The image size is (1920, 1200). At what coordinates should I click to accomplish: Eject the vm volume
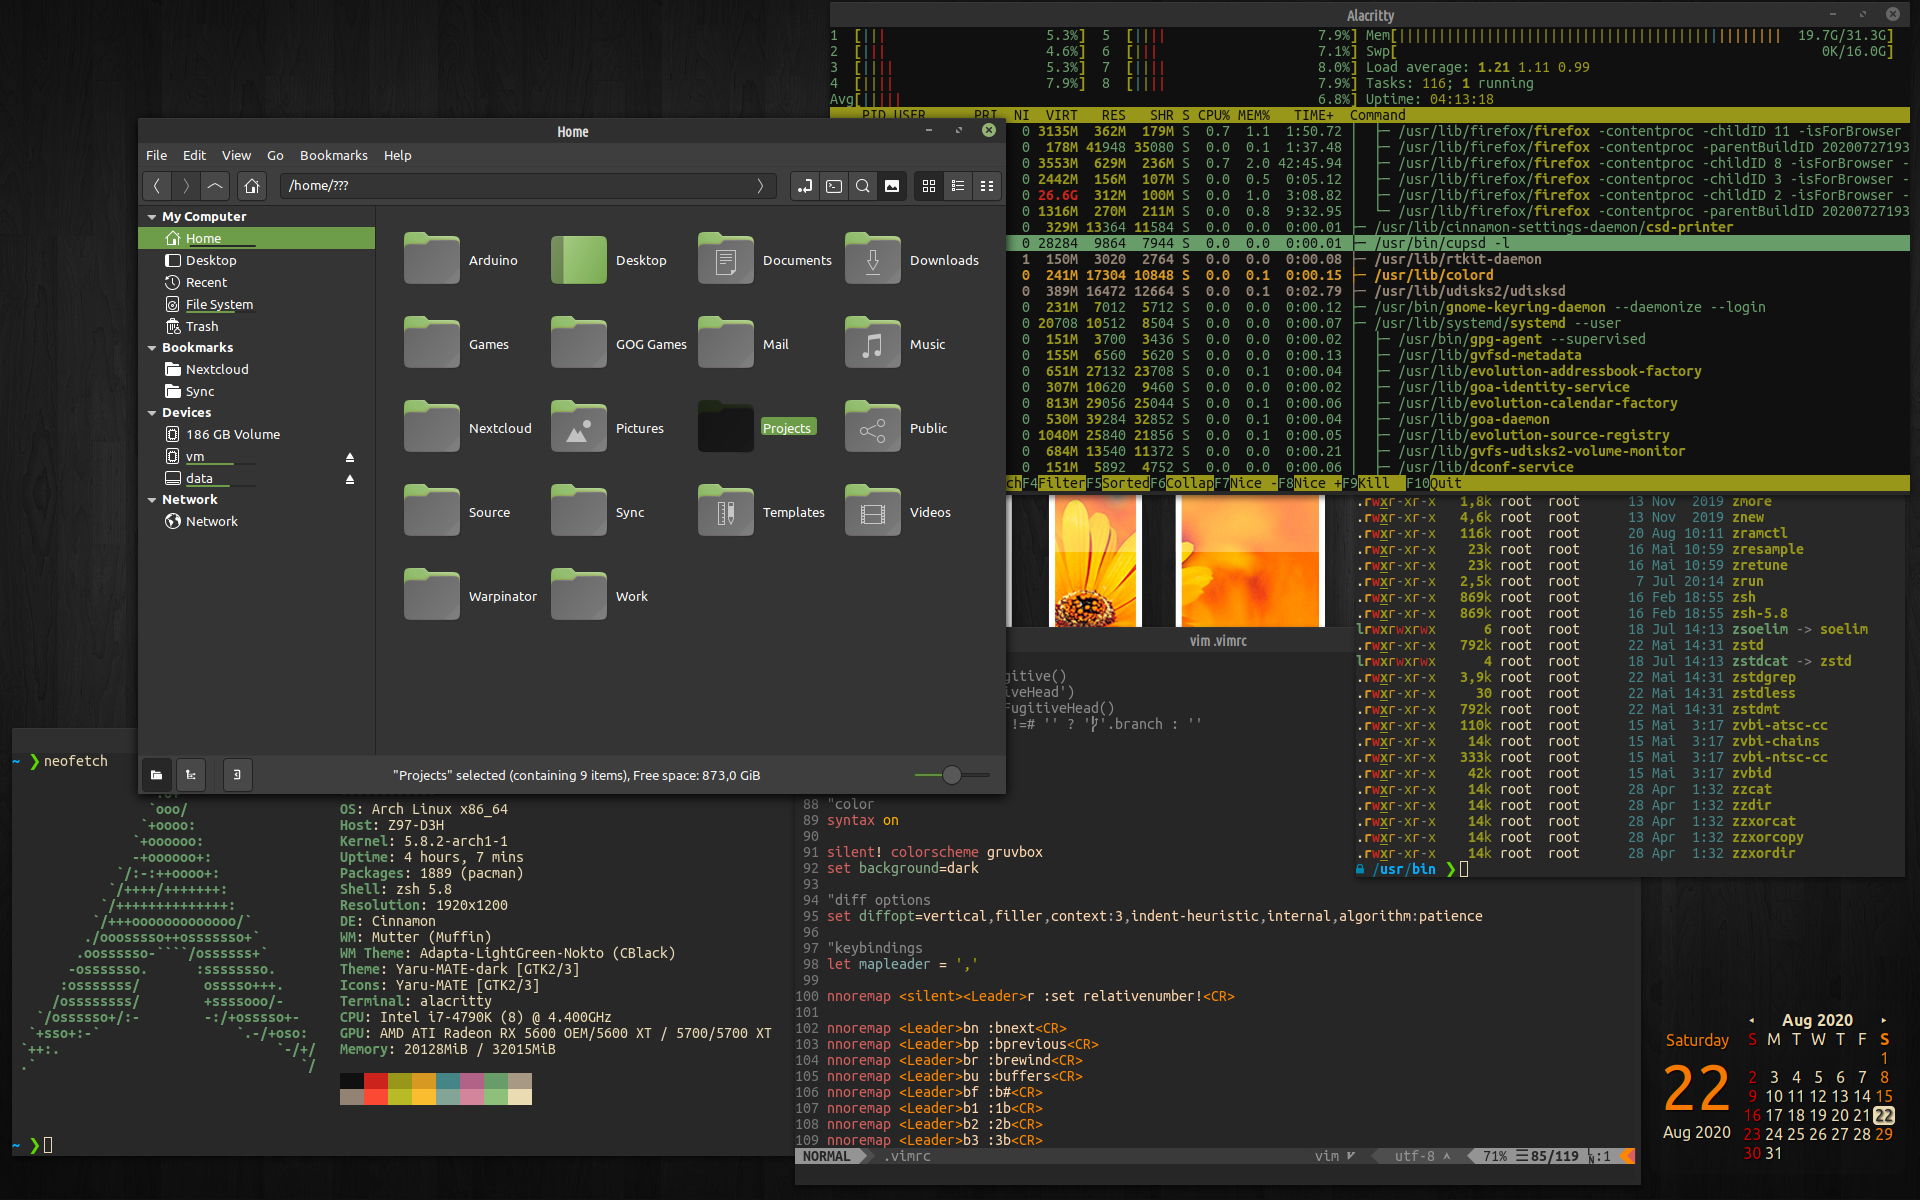click(350, 457)
